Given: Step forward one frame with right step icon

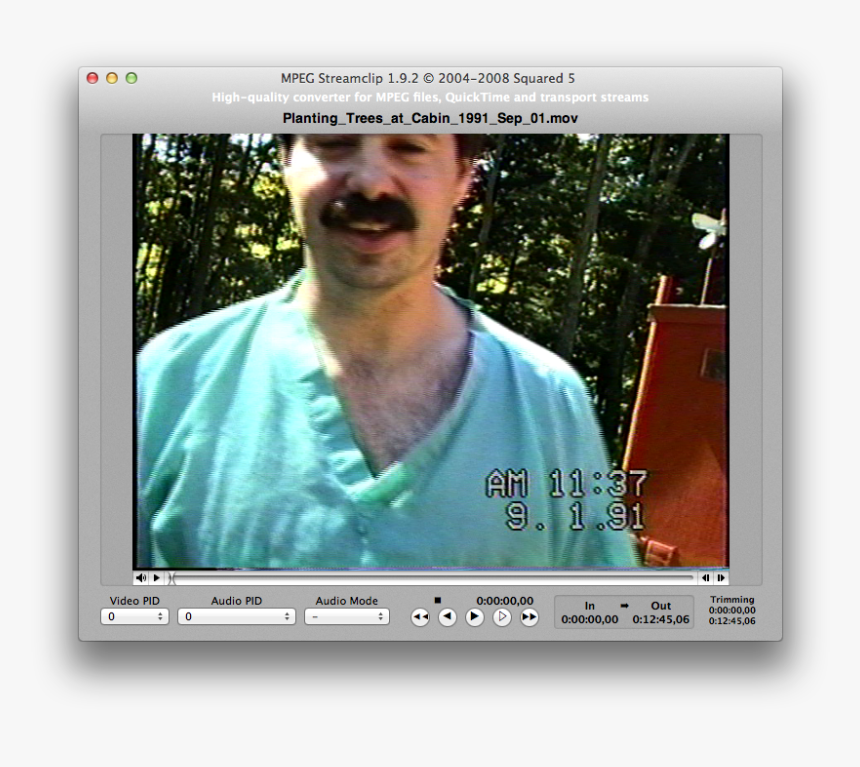Looking at the screenshot, I should pos(721,578).
